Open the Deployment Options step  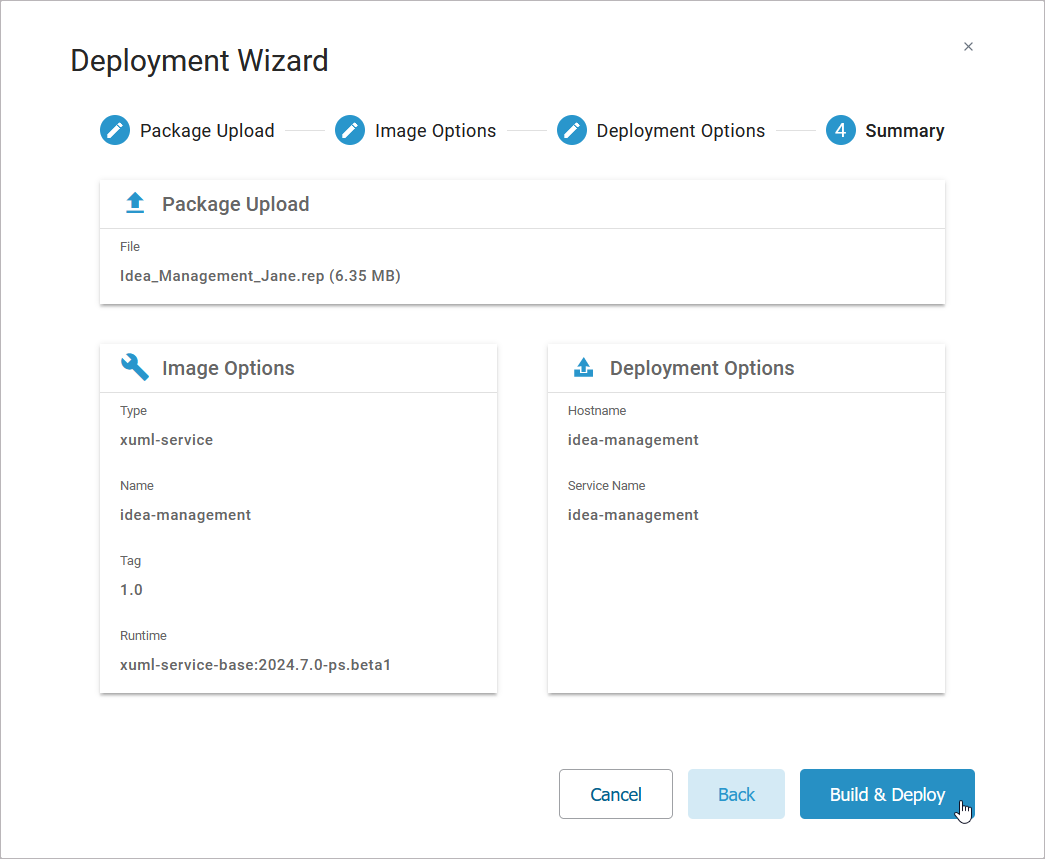point(680,130)
